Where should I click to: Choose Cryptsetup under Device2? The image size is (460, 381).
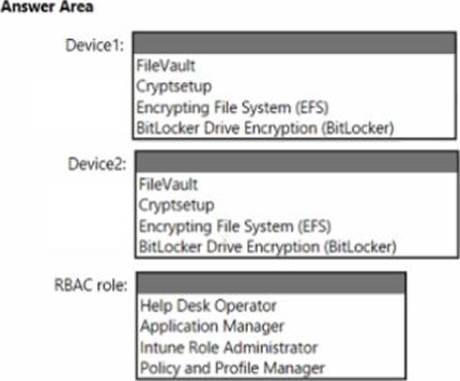[176, 205]
